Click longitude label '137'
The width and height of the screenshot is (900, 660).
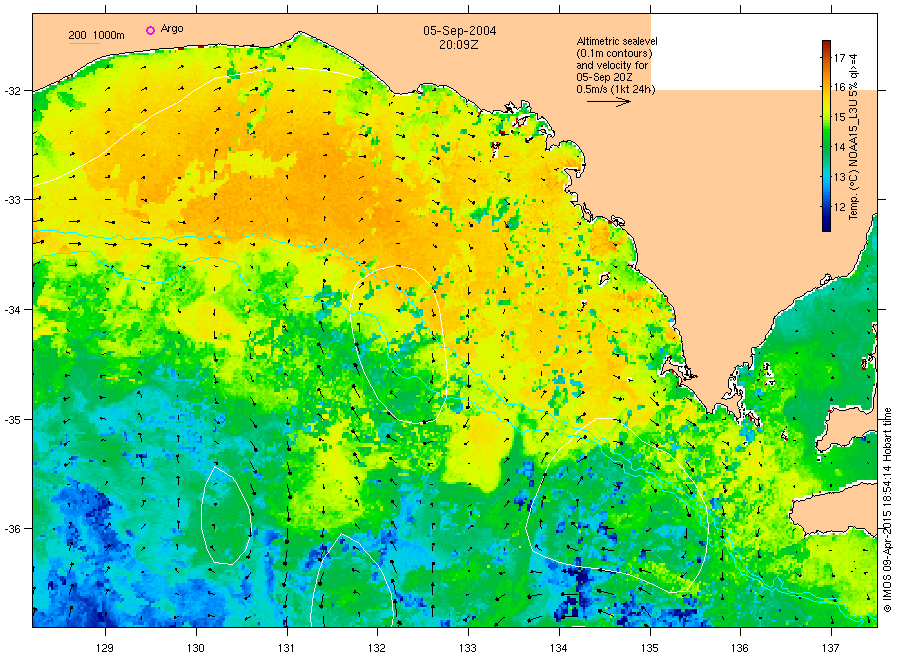(x=831, y=649)
